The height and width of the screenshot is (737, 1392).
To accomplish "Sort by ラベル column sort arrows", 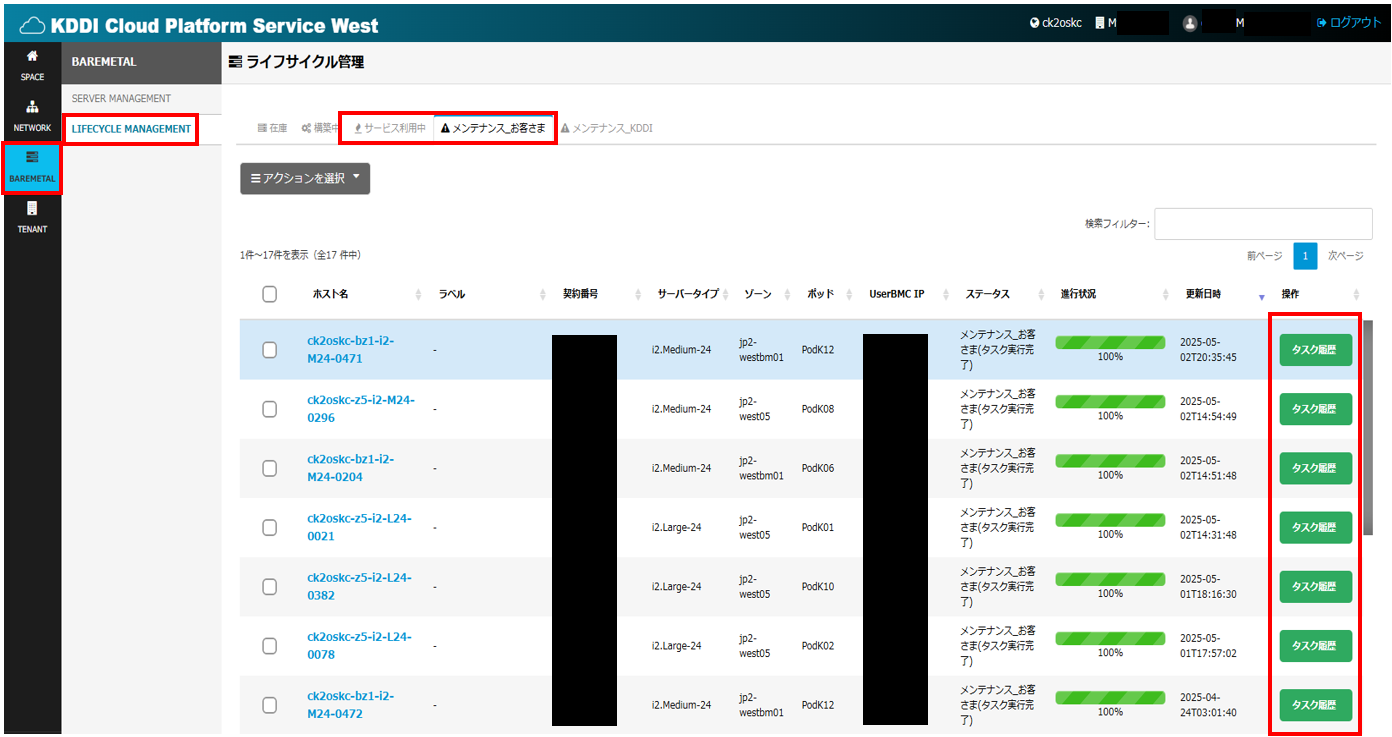I will click(x=543, y=295).
